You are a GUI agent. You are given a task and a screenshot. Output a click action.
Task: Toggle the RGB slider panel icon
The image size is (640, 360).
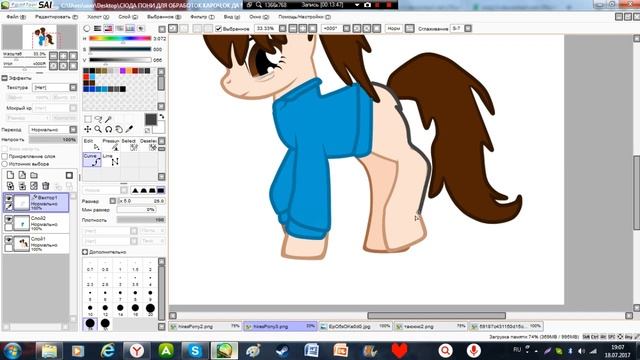tap(98, 29)
